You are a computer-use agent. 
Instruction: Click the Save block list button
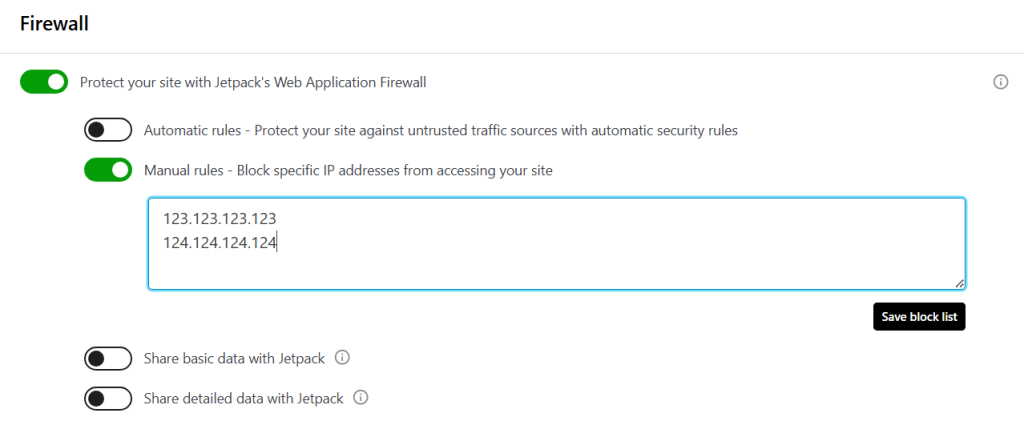tap(919, 317)
